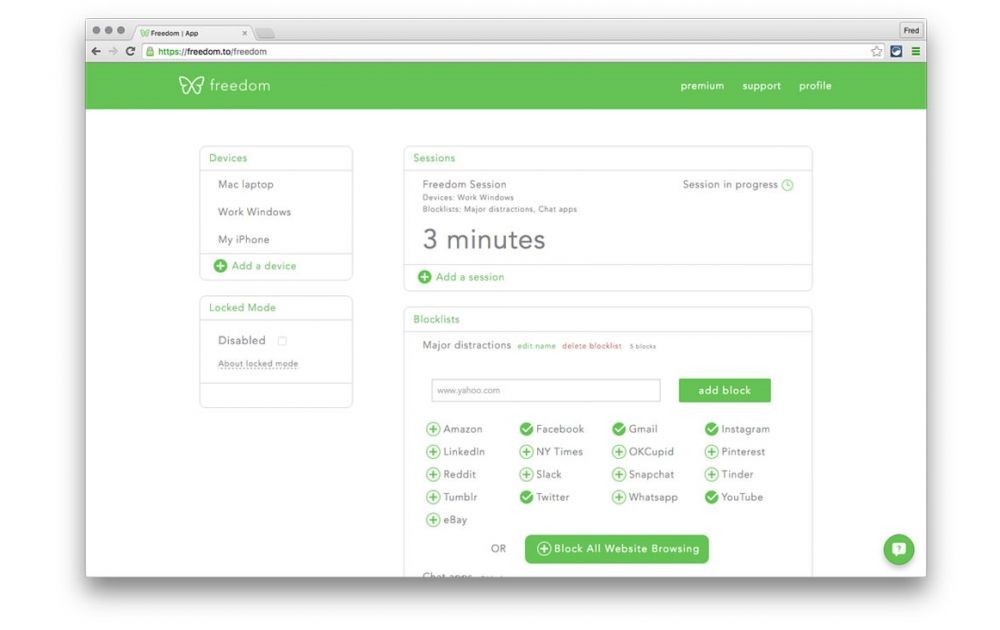This screenshot has width=1000, height=630.
Task: Open the Chrome hamburger menu
Action: [x=916, y=52]
